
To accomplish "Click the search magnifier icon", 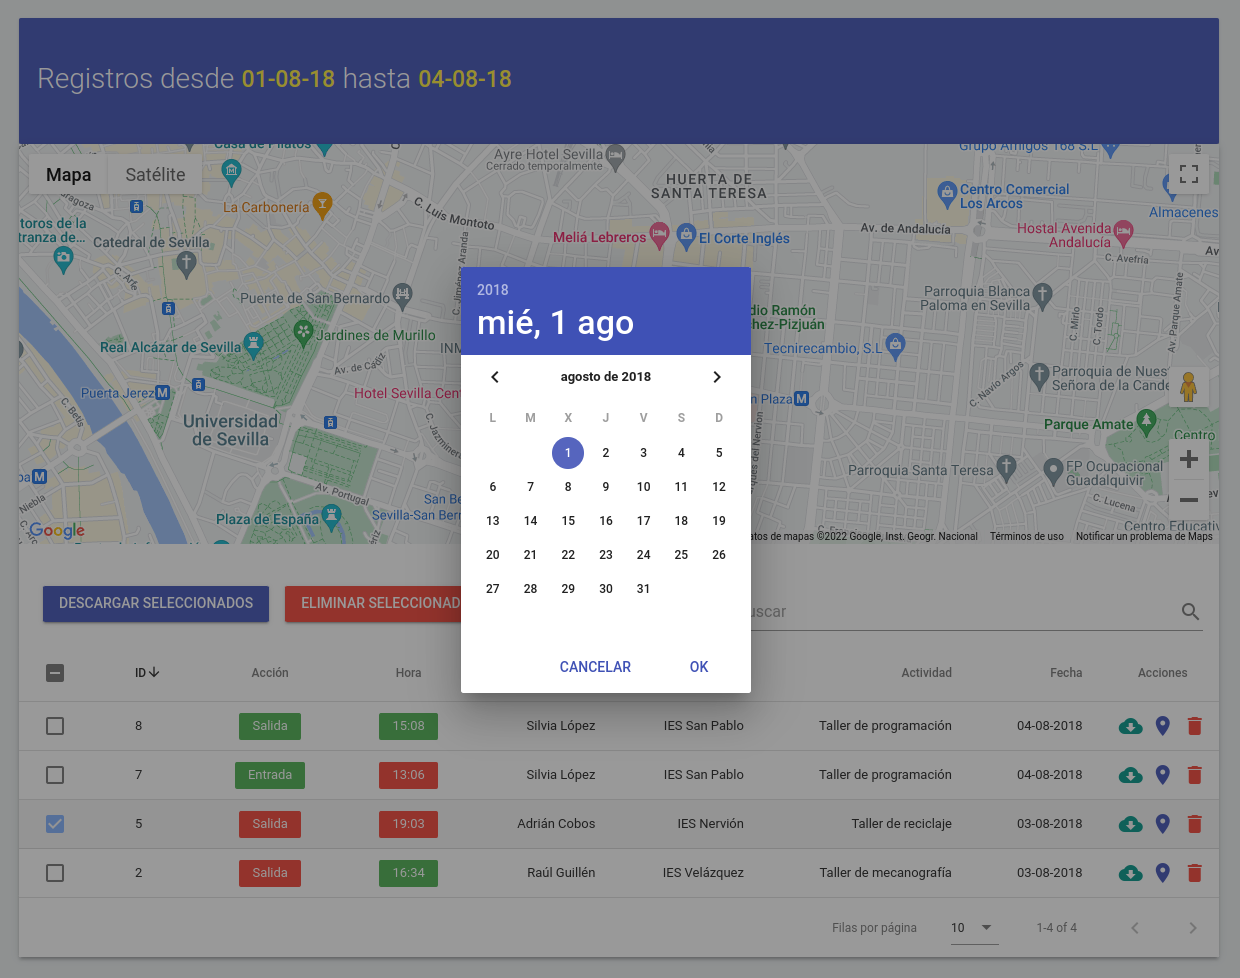I will (x=1190, y=612).
